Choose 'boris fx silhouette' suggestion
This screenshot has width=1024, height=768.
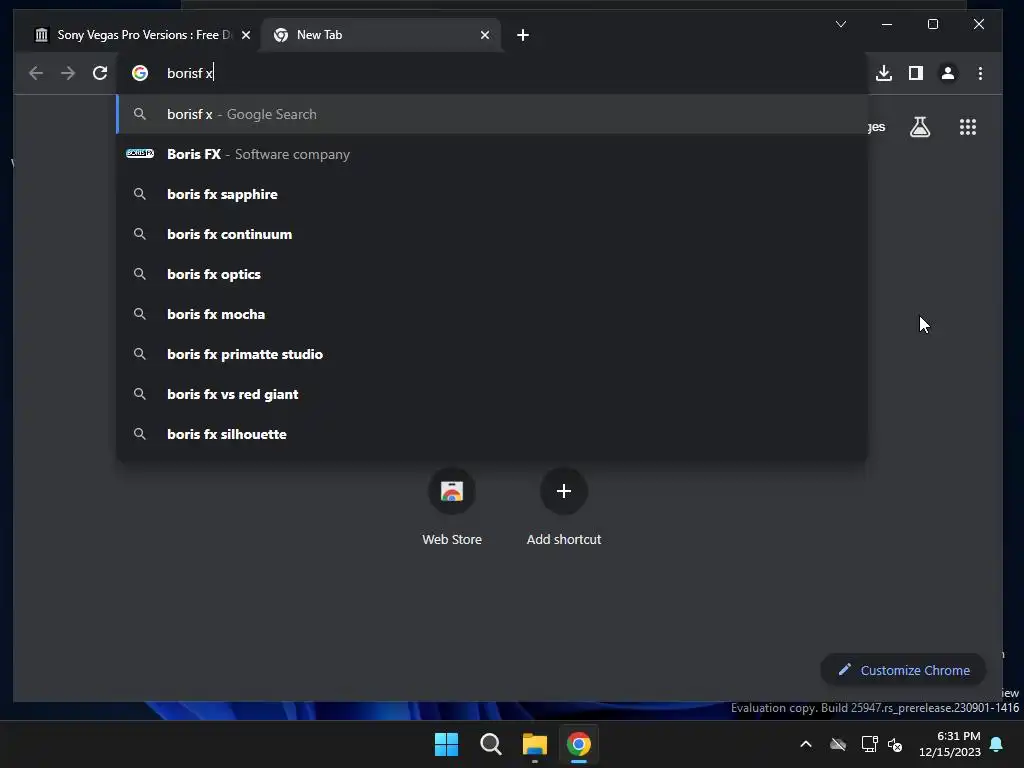pos(492,434)
